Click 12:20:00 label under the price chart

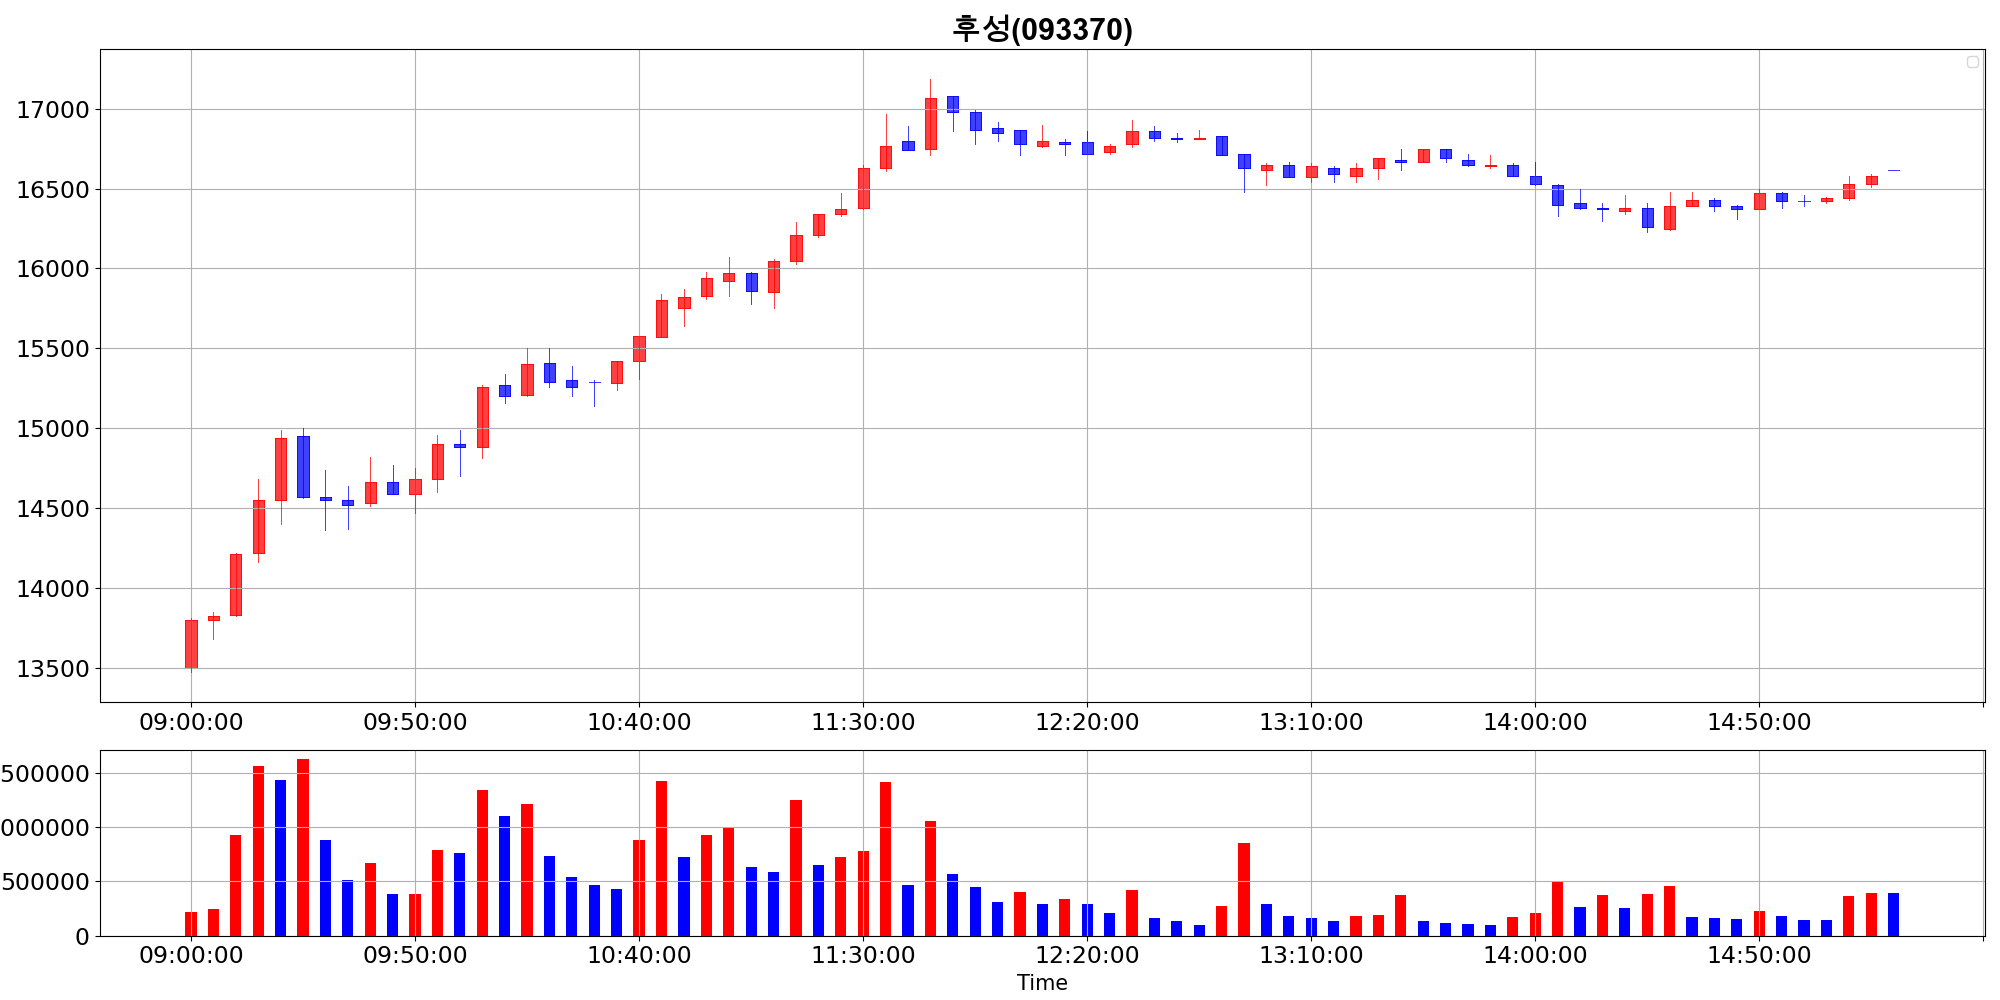1087,722
